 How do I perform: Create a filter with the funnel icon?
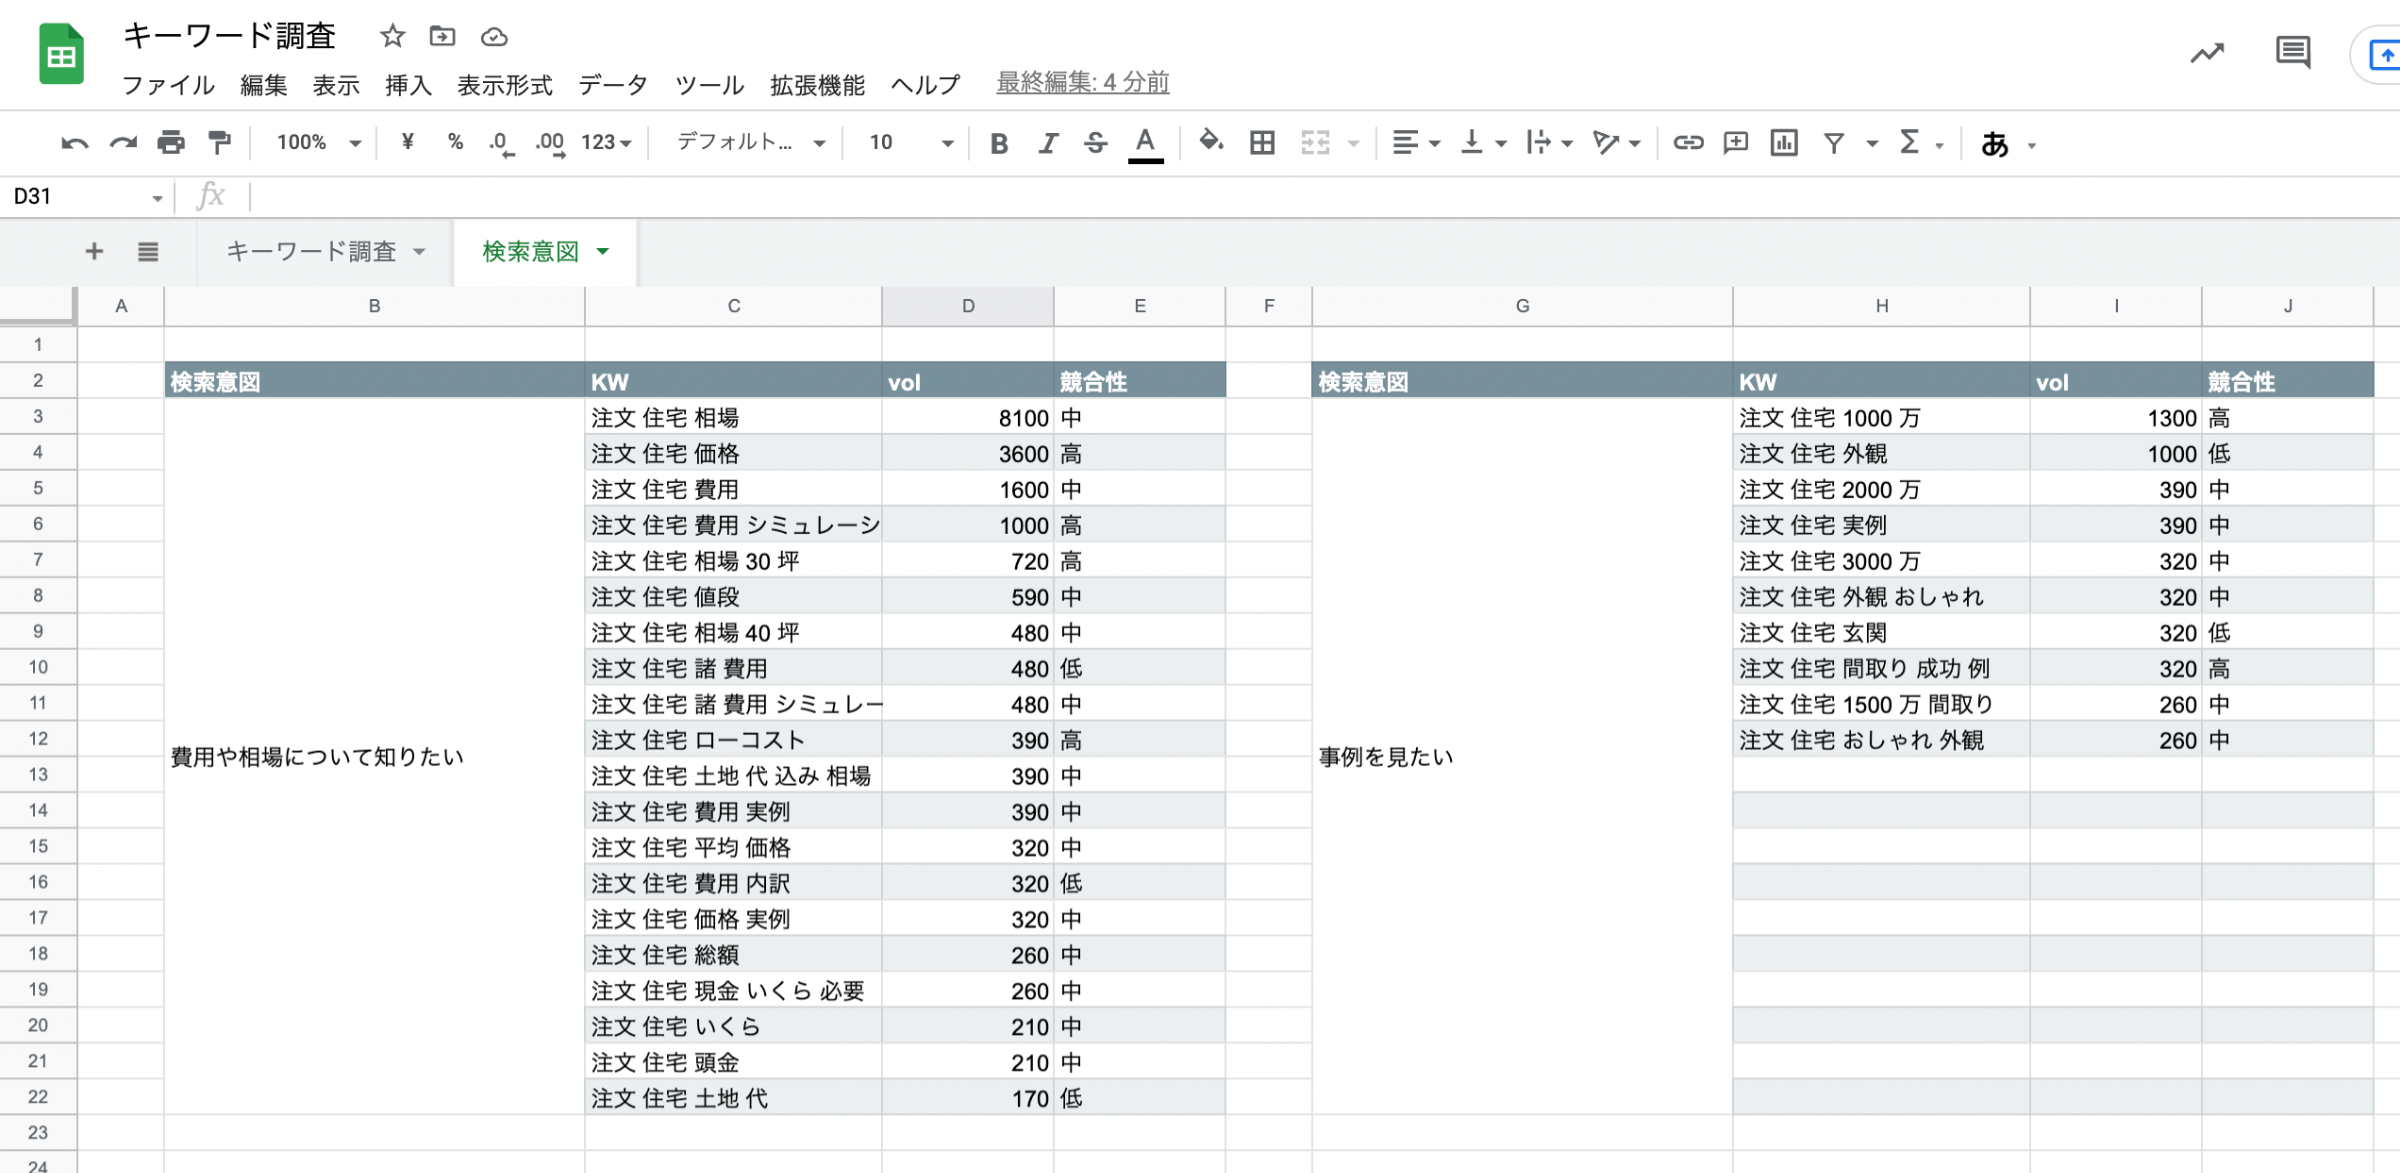1834,144
